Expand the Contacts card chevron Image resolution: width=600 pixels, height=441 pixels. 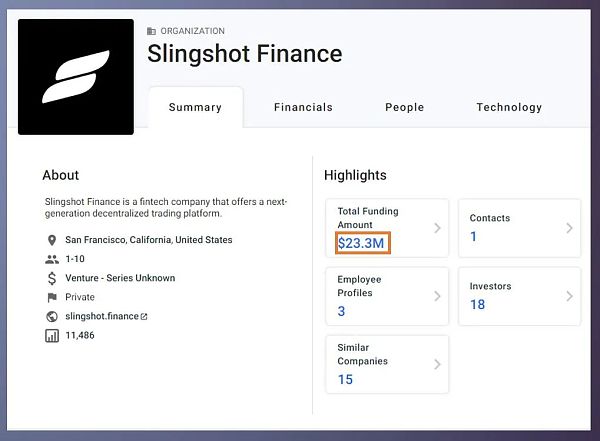pyautogui.click(x=569, y=228)
